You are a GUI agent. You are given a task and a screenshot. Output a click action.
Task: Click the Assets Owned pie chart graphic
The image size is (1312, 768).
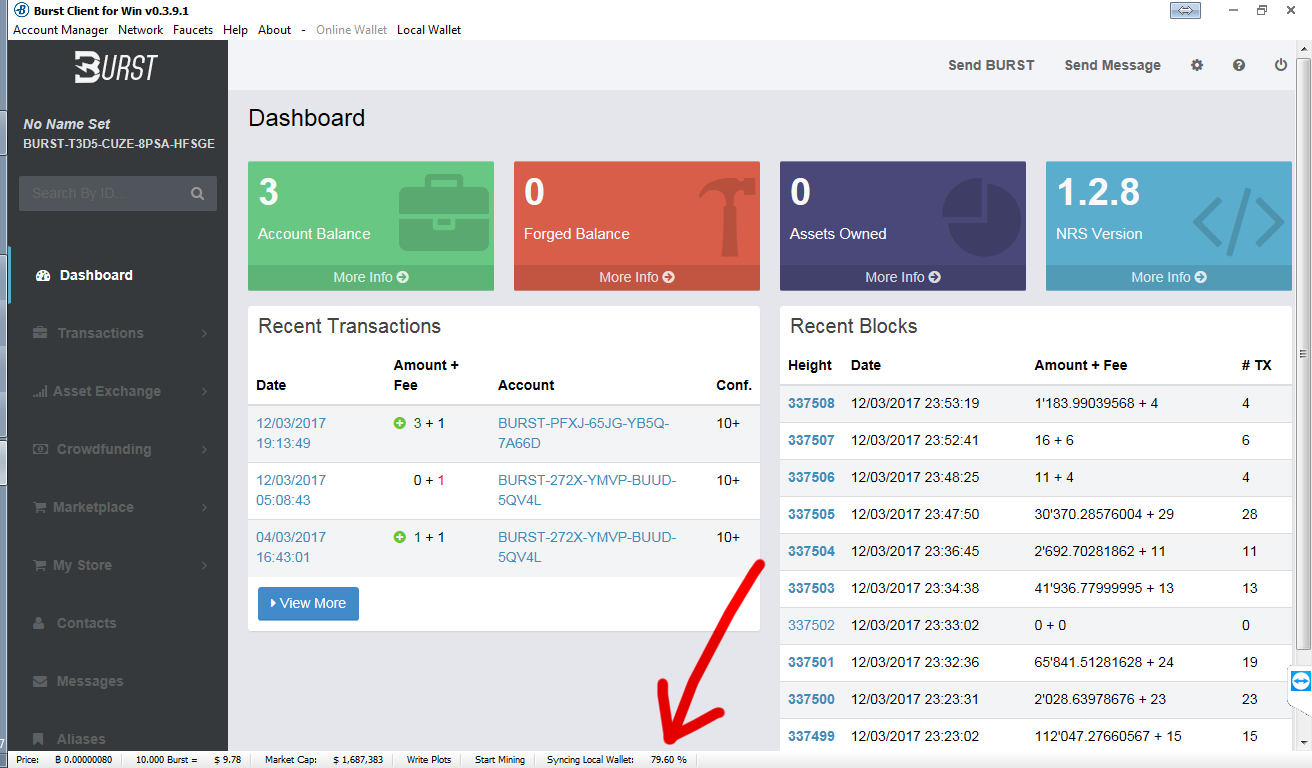point(981,217)
